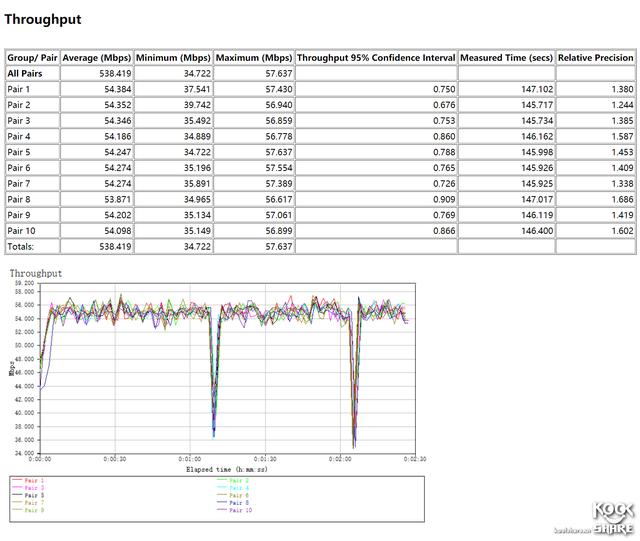This screenshot has width=640, height=541.
Task: Select the "Pair 6" table row label
Action: coord(18,168)
